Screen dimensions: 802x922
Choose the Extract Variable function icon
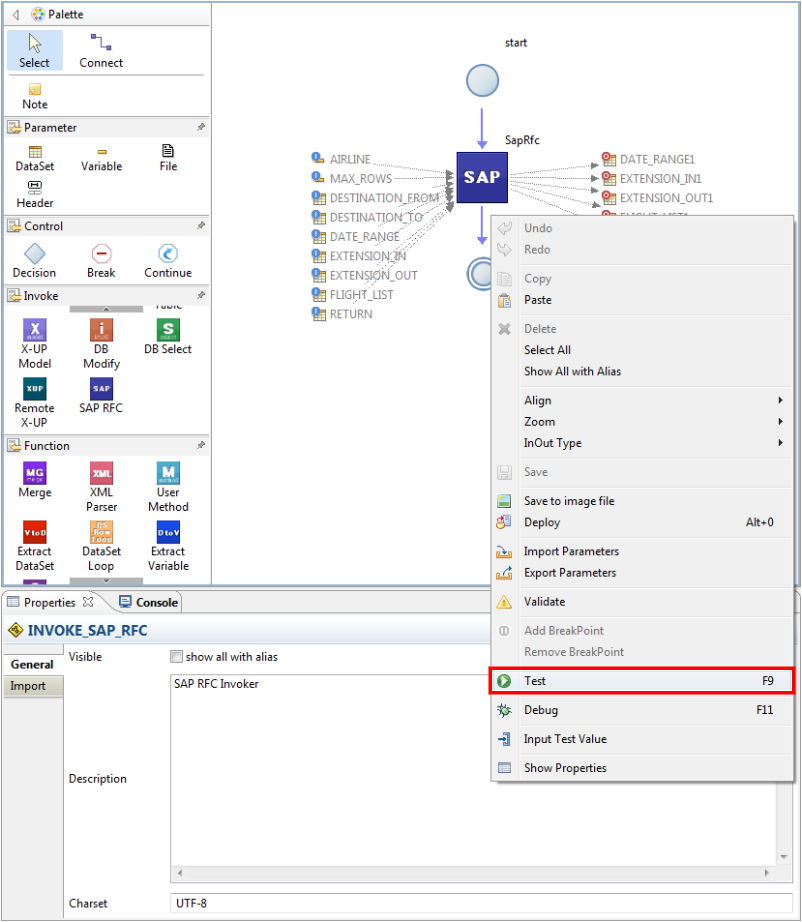(x=168, y=546)
